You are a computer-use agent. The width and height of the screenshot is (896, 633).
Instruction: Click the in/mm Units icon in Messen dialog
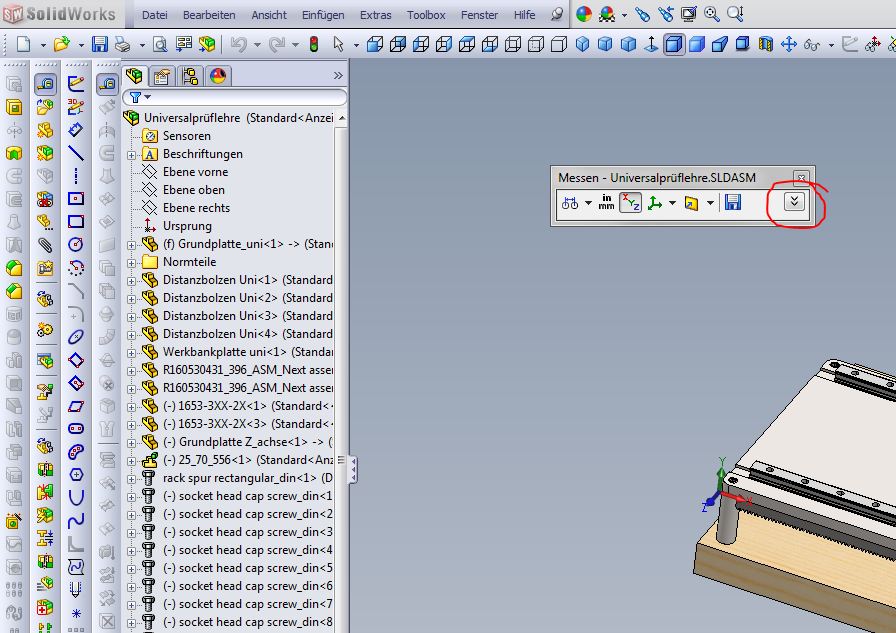point(606,202)
